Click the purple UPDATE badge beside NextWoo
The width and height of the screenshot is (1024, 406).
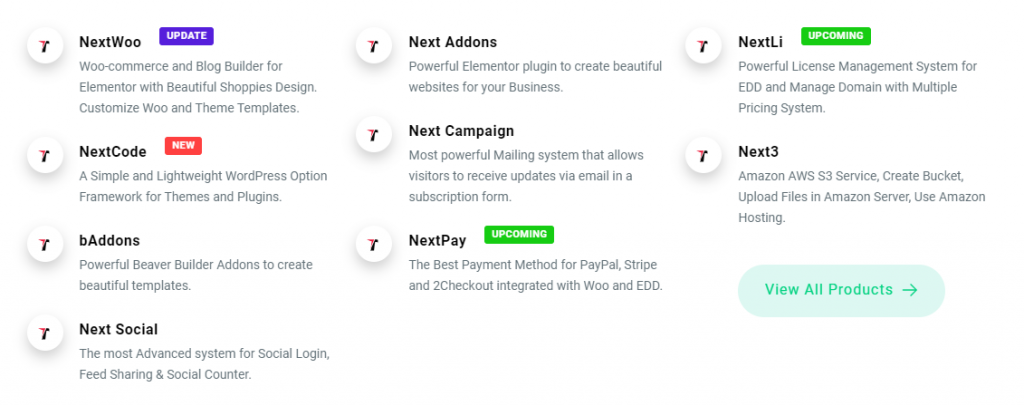(x=186, y=36)
